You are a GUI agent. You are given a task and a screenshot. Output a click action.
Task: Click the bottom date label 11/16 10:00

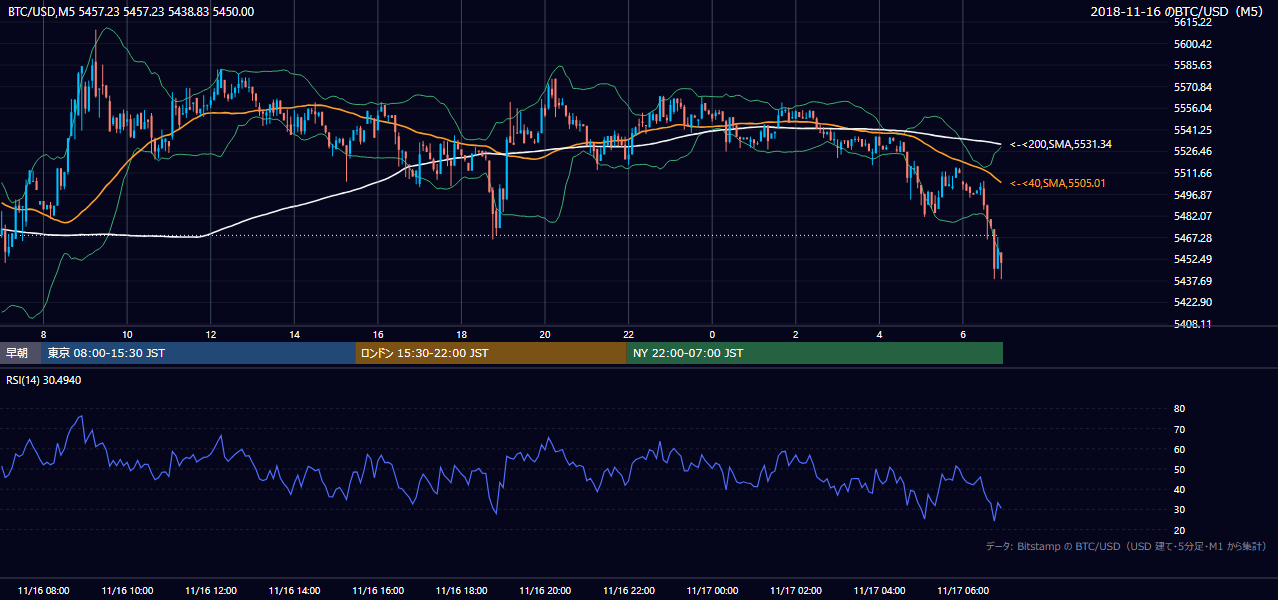coord(127,591)
